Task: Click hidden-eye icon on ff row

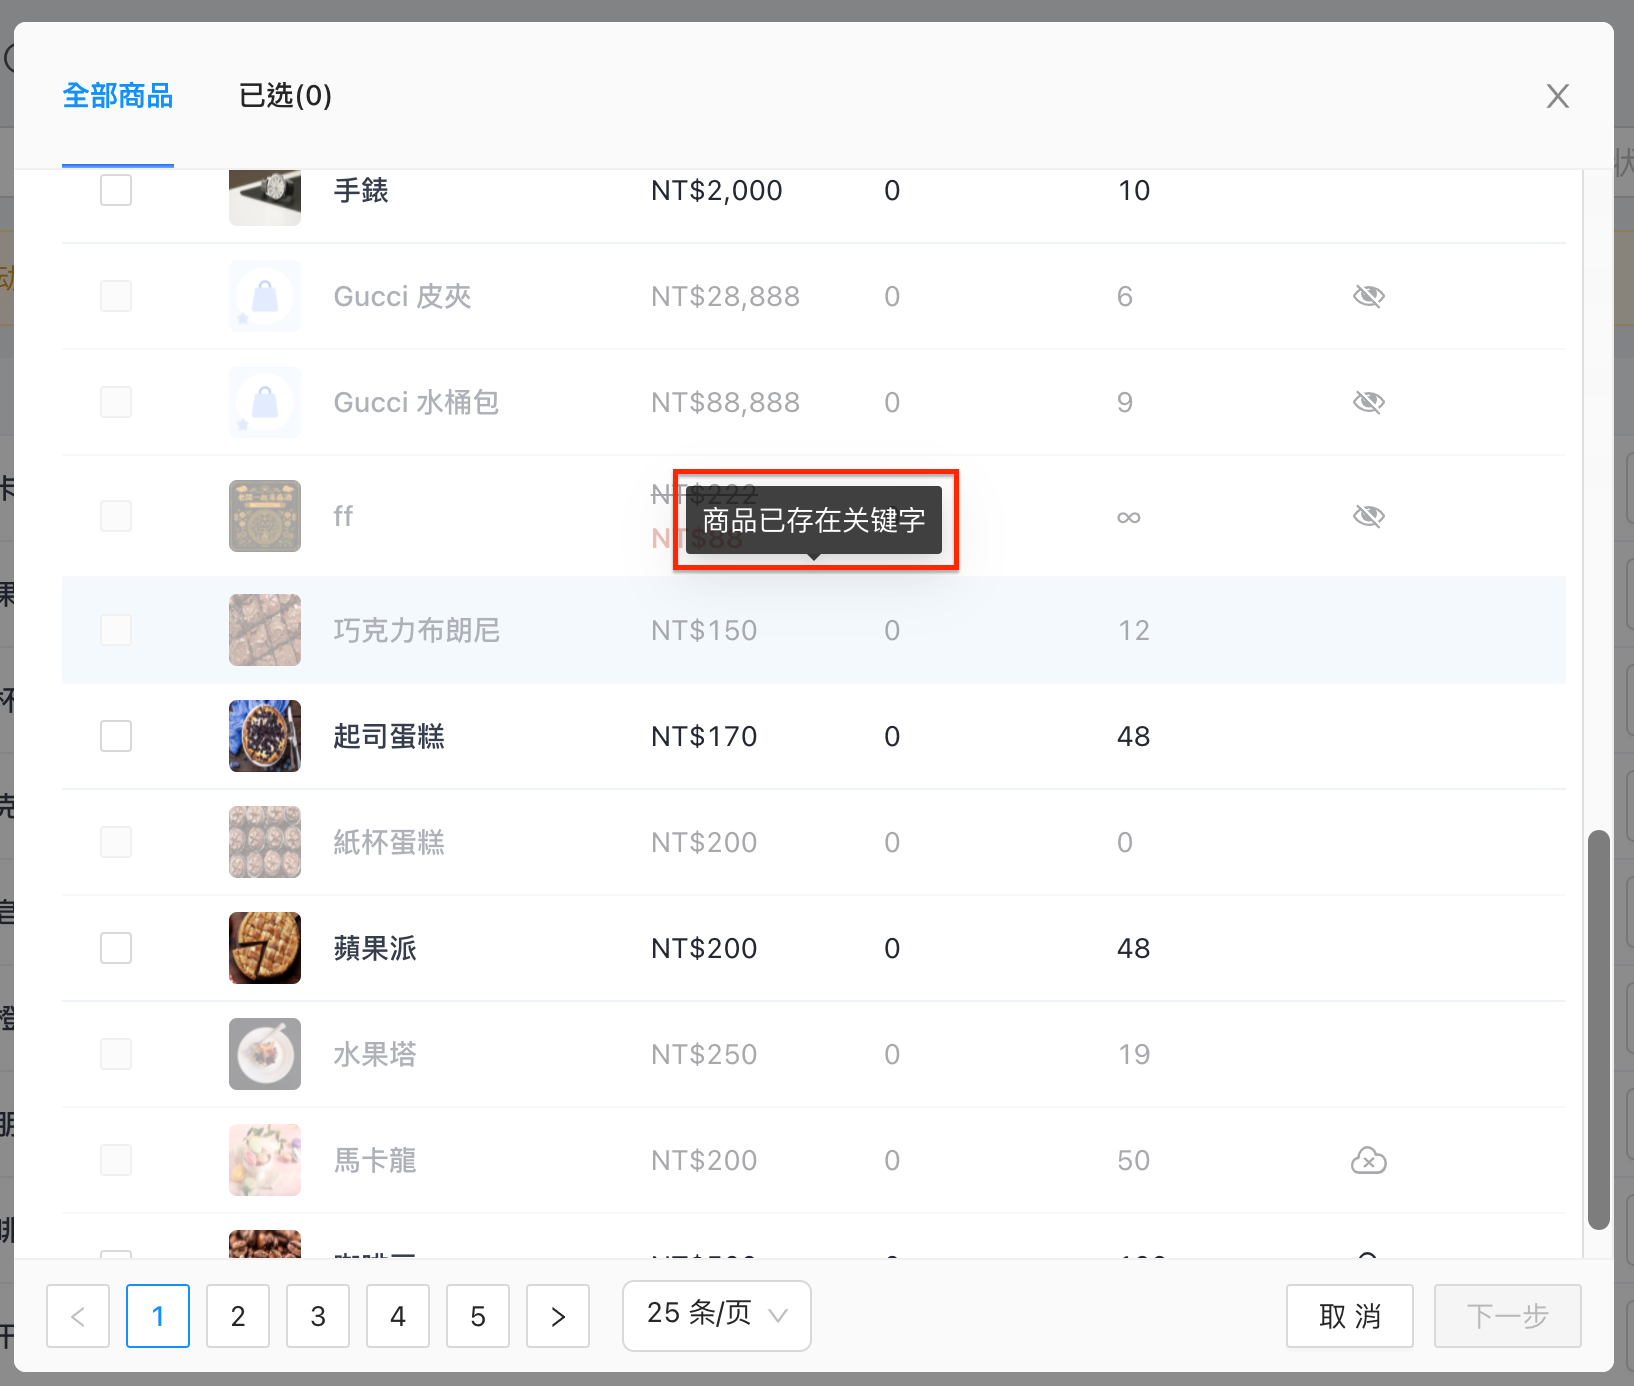Action: 1368,516
